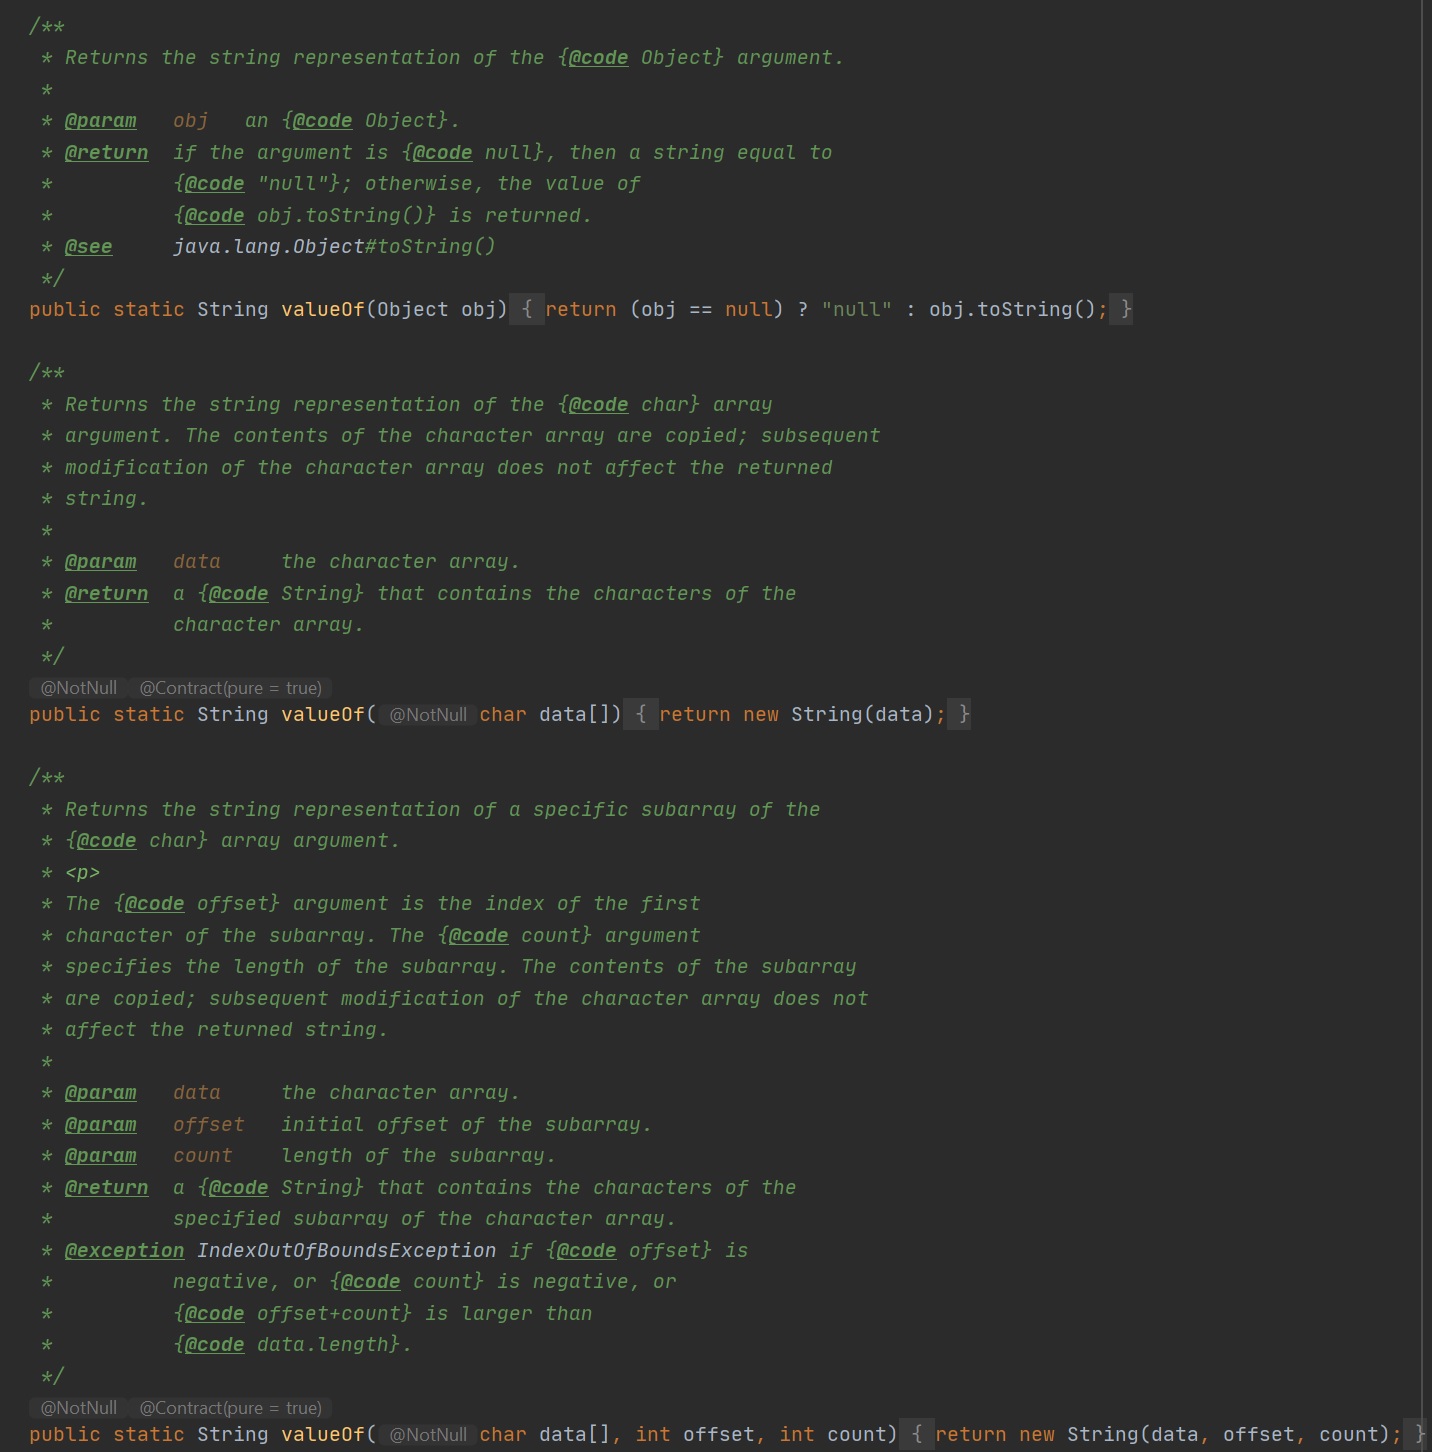Click the <p> tag in the Javadoc comment

point(82,873)
